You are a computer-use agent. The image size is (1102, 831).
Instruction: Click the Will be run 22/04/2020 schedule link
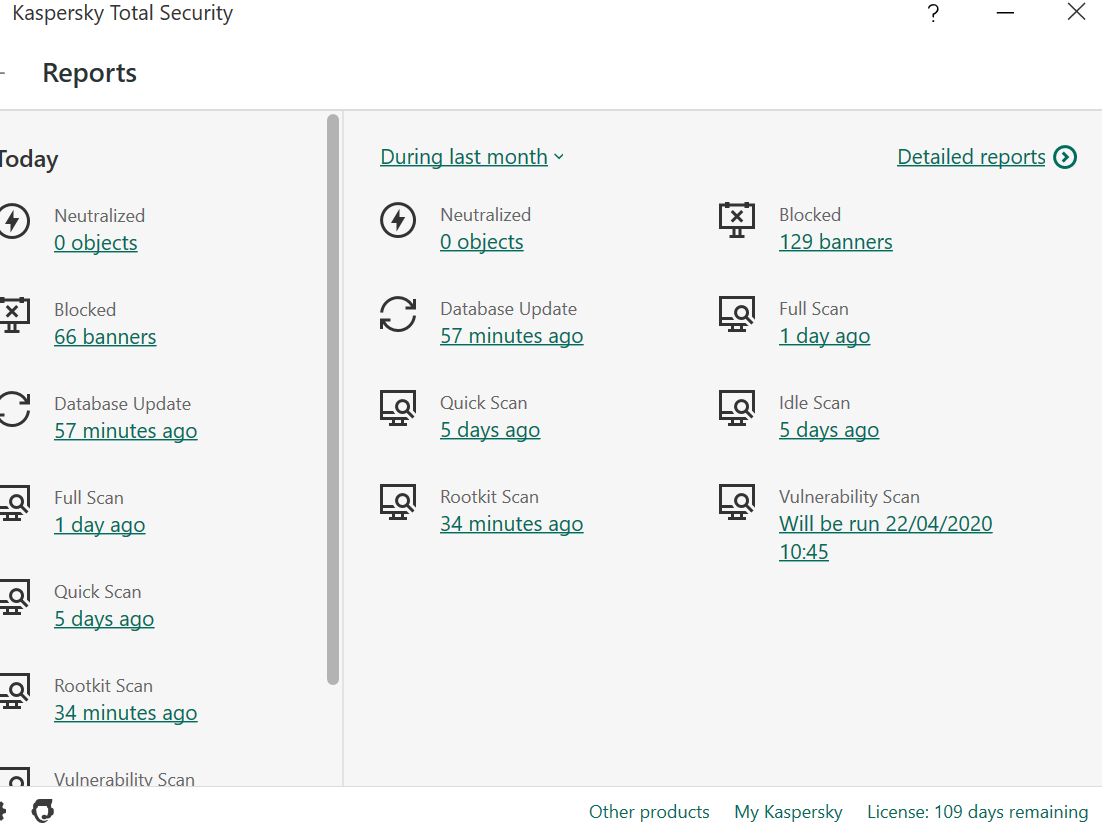click(x=885, y=524)
